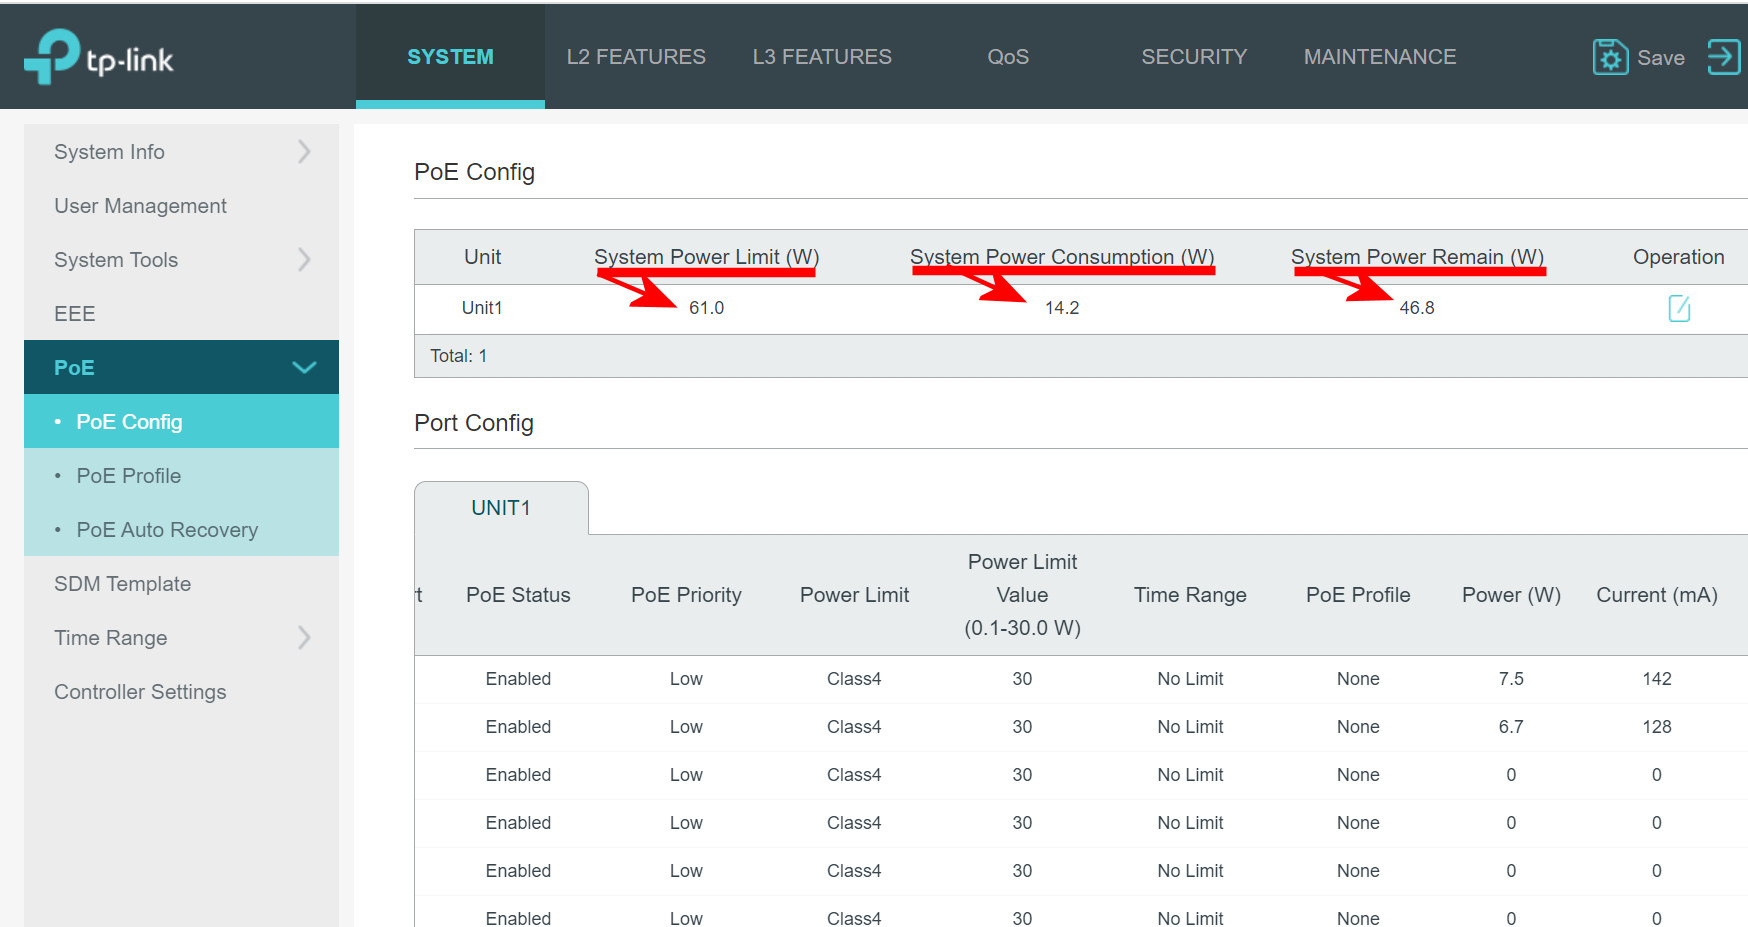Click the Time Range column header
The image size is (1748, 927).
[x=1190, y=595]
